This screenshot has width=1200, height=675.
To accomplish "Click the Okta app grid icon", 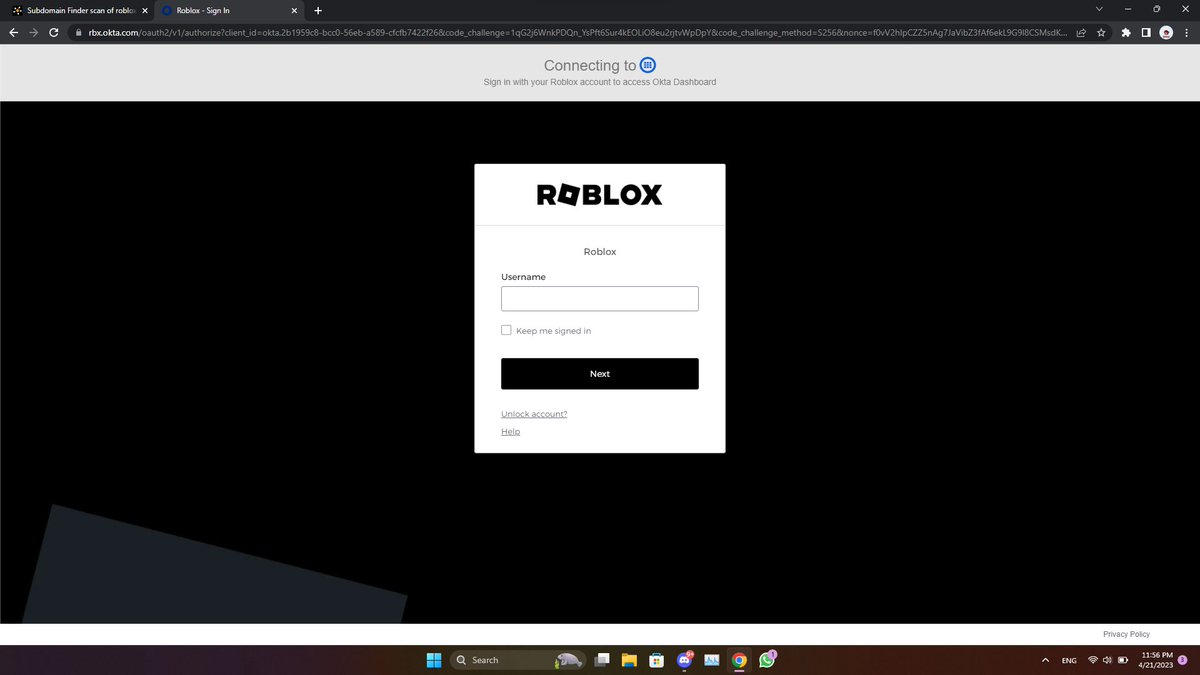I will click(x=647, y=65).
